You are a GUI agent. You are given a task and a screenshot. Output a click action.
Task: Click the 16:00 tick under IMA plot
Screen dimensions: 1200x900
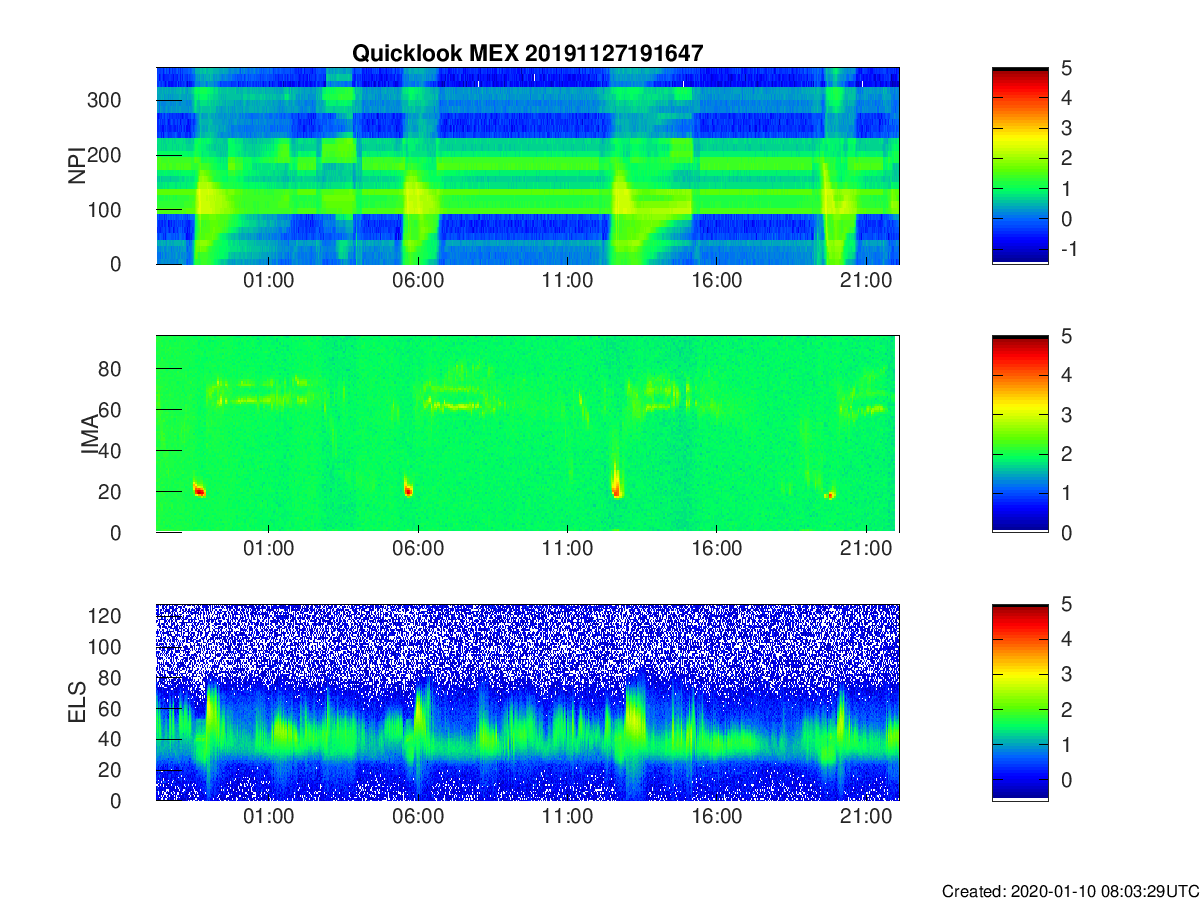point(717,550)
